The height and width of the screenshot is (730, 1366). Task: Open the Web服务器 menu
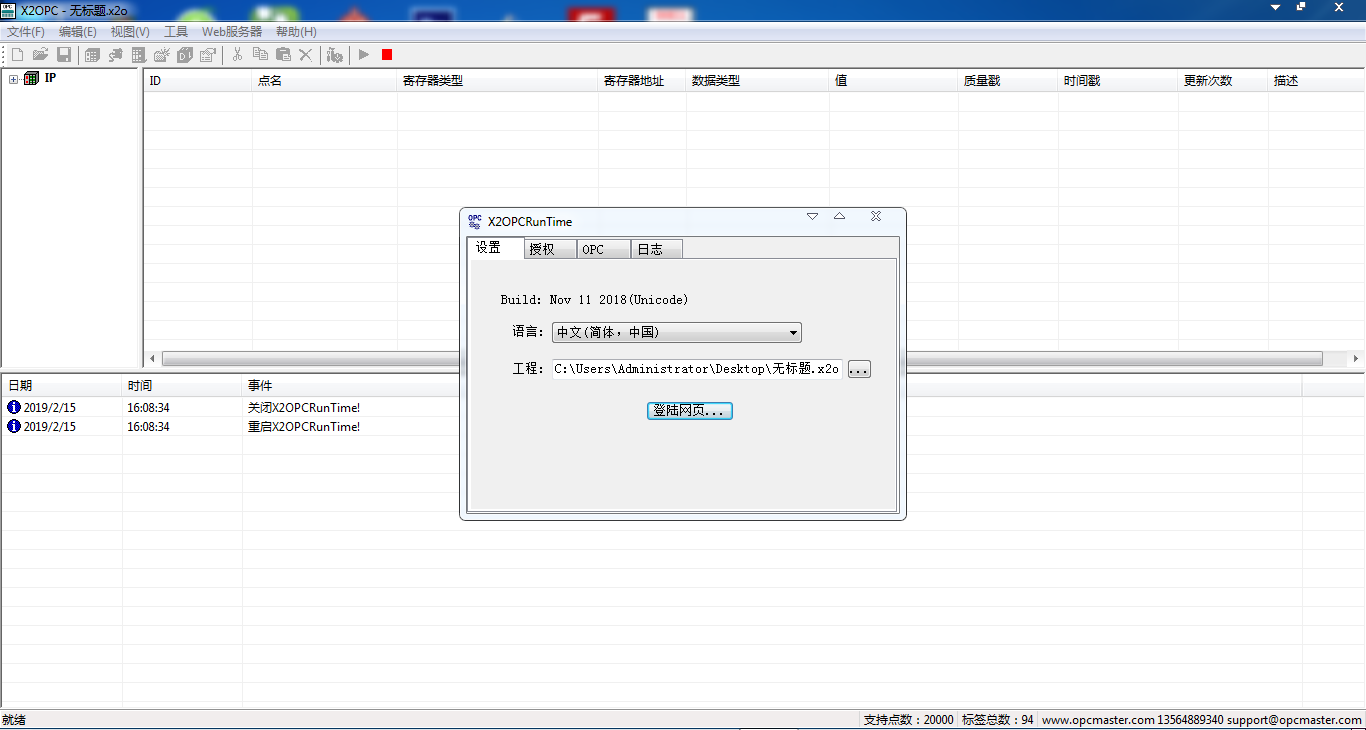[232, 32]
